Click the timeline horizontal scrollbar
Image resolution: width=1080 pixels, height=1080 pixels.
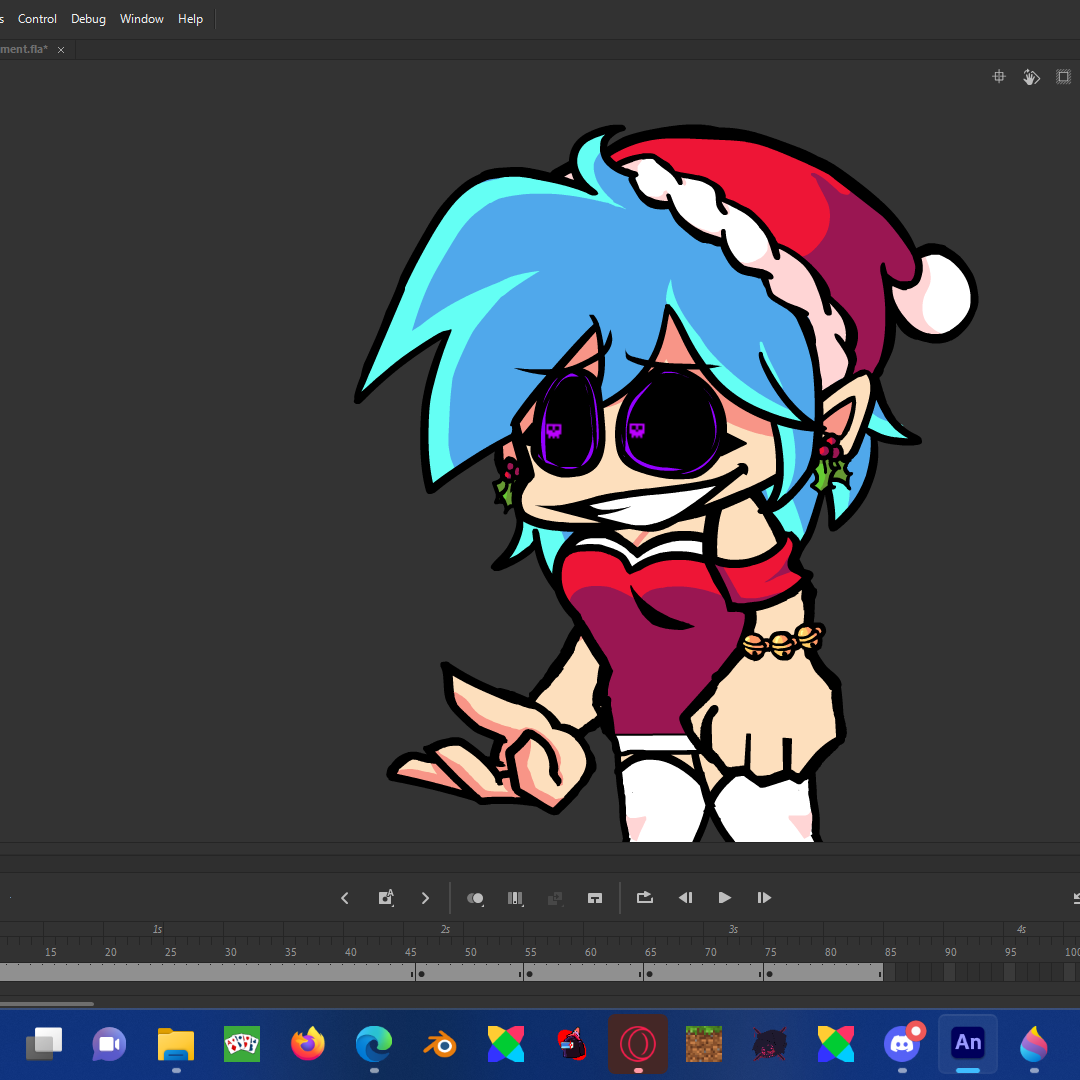(46, 1004)
